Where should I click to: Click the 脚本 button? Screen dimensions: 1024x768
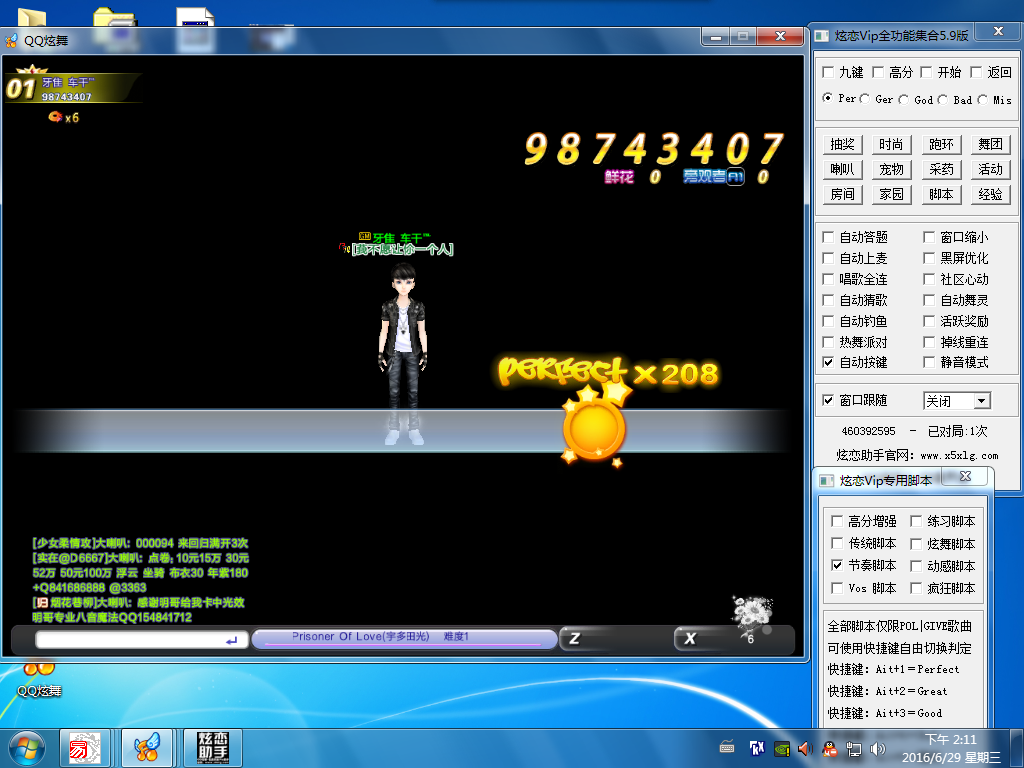pos(941,194)
